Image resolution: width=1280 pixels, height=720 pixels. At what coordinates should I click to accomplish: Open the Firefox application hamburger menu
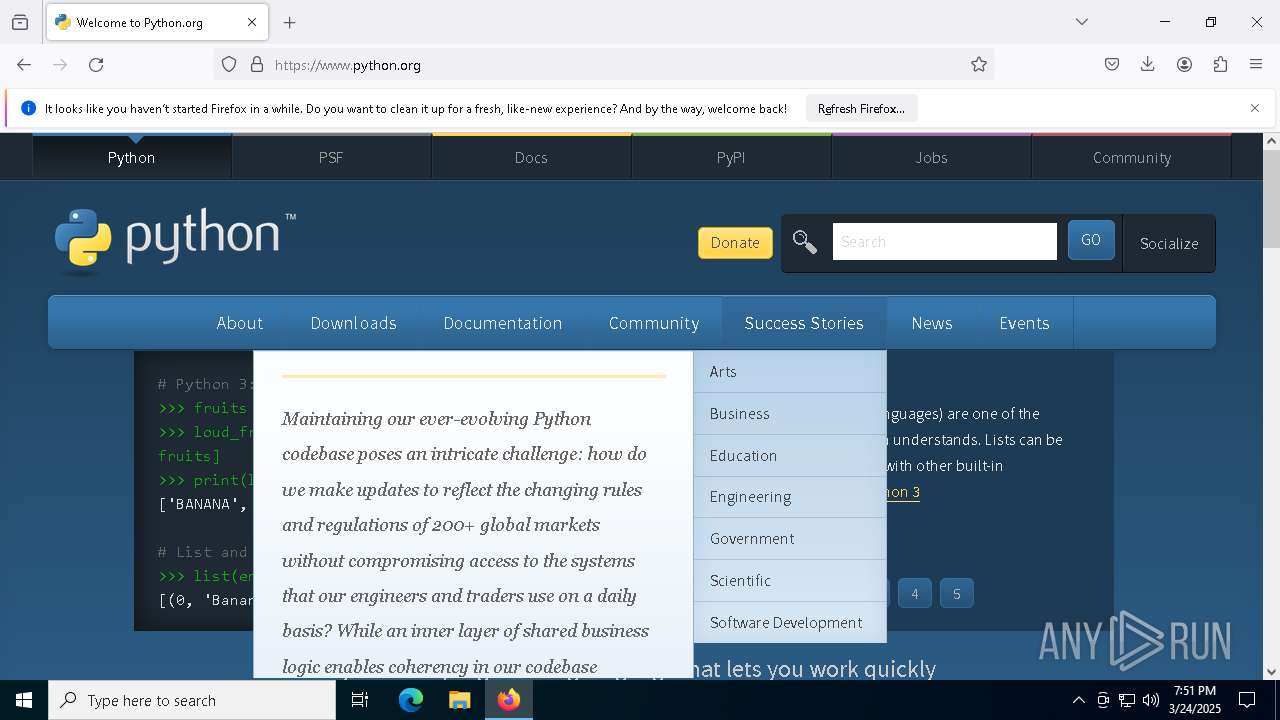click(x=1257, y=65)
